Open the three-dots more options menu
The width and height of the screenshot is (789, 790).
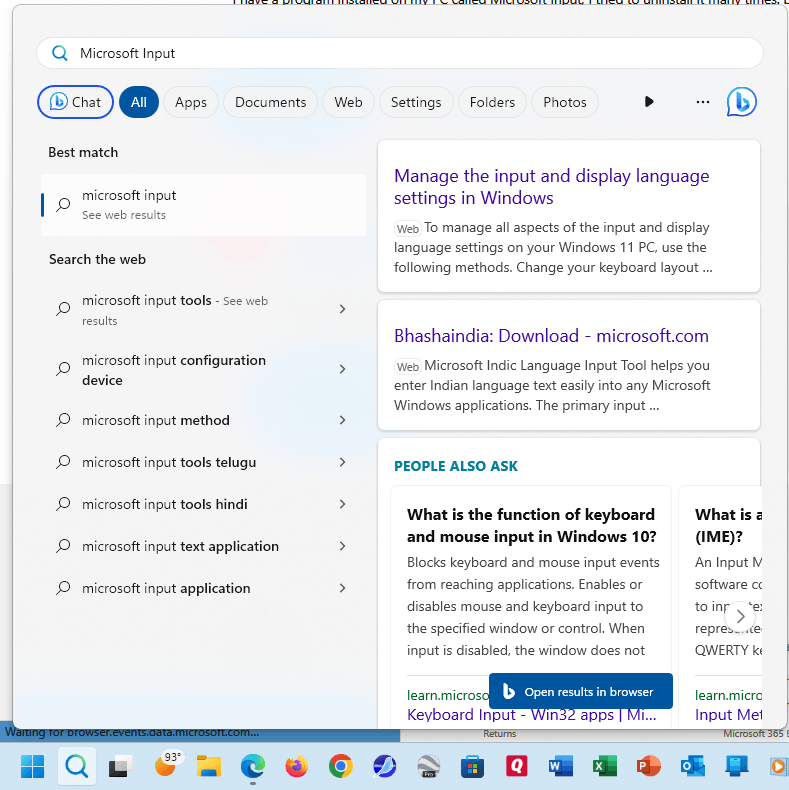pos(702,102)
